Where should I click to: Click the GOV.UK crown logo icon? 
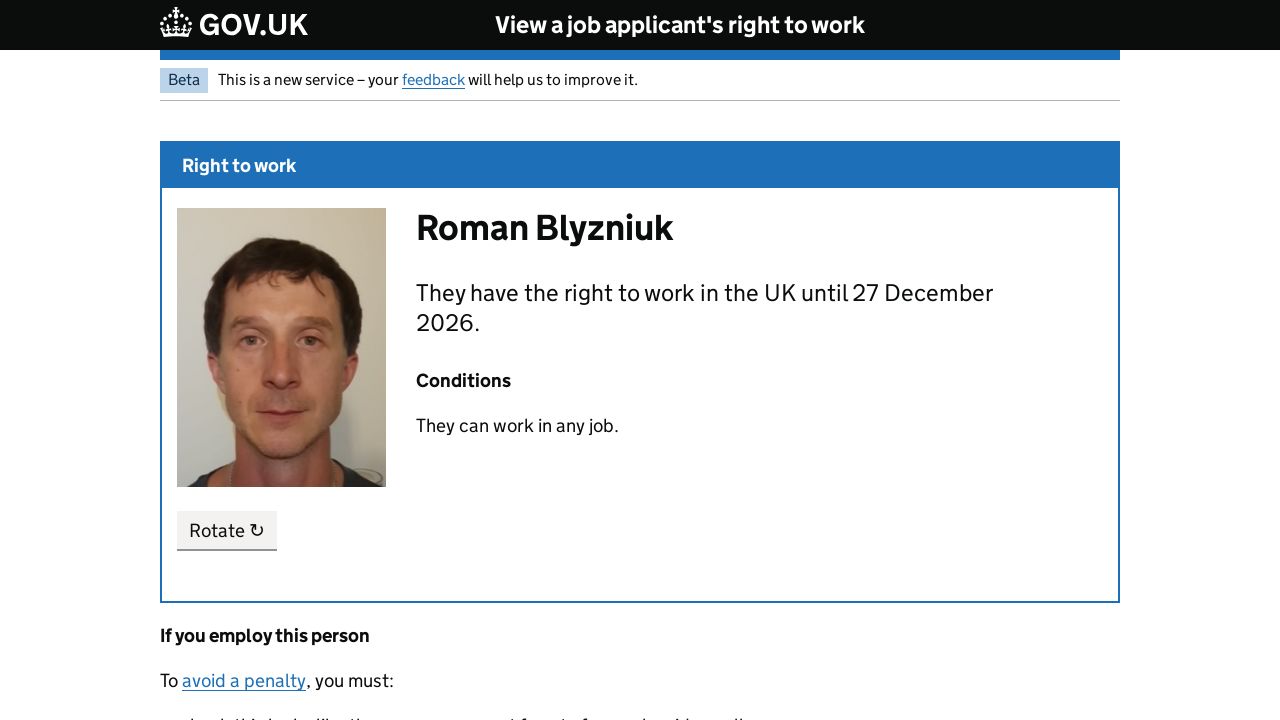tap(176, 23)
